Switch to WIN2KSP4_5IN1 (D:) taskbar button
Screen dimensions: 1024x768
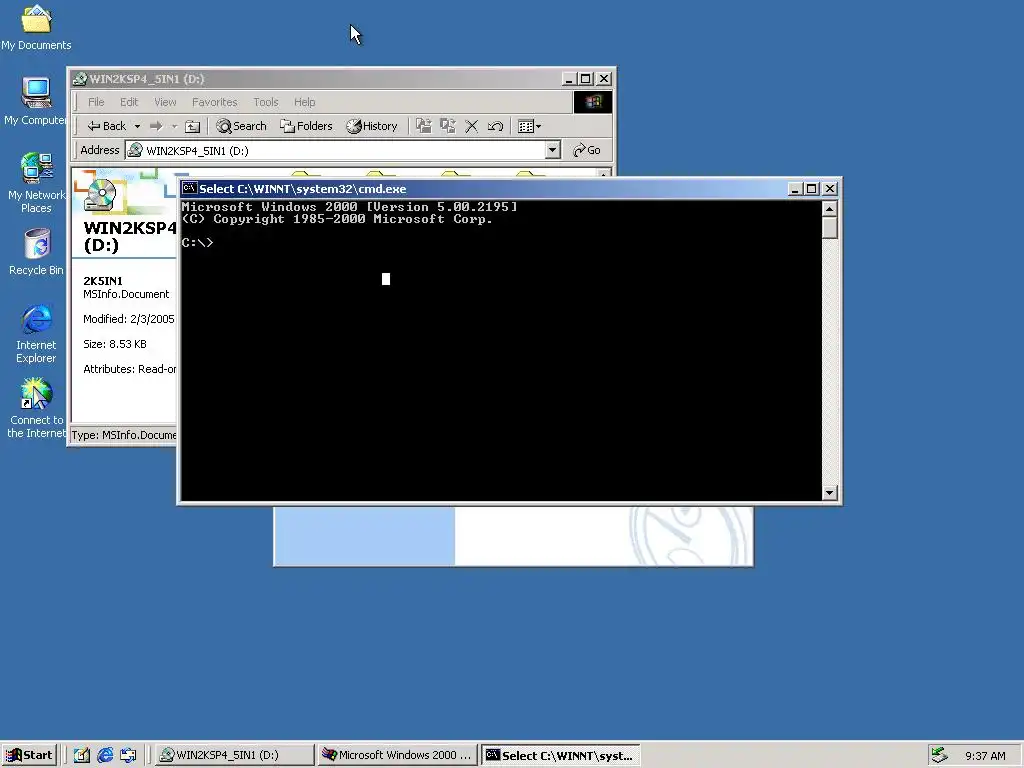(x=234, y=755)
